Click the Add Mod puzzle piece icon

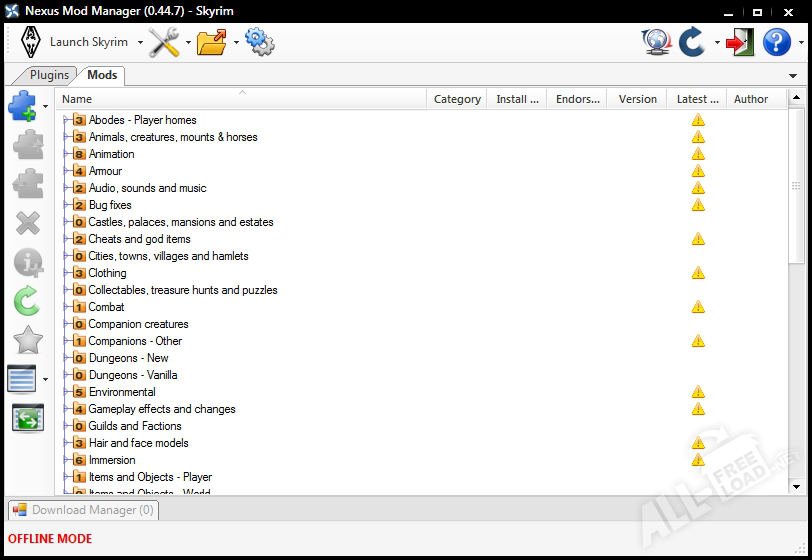[x=24, y=105]
